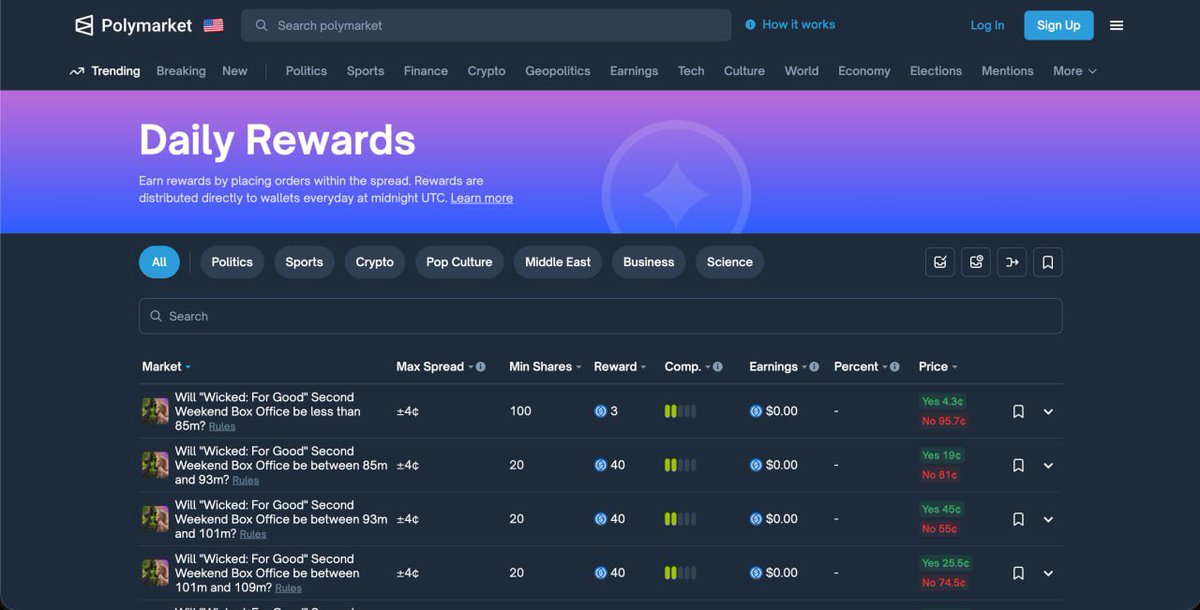Click Percent column info icon
This screenshot has height=610, width=1200.
click(x=895, y=367)
